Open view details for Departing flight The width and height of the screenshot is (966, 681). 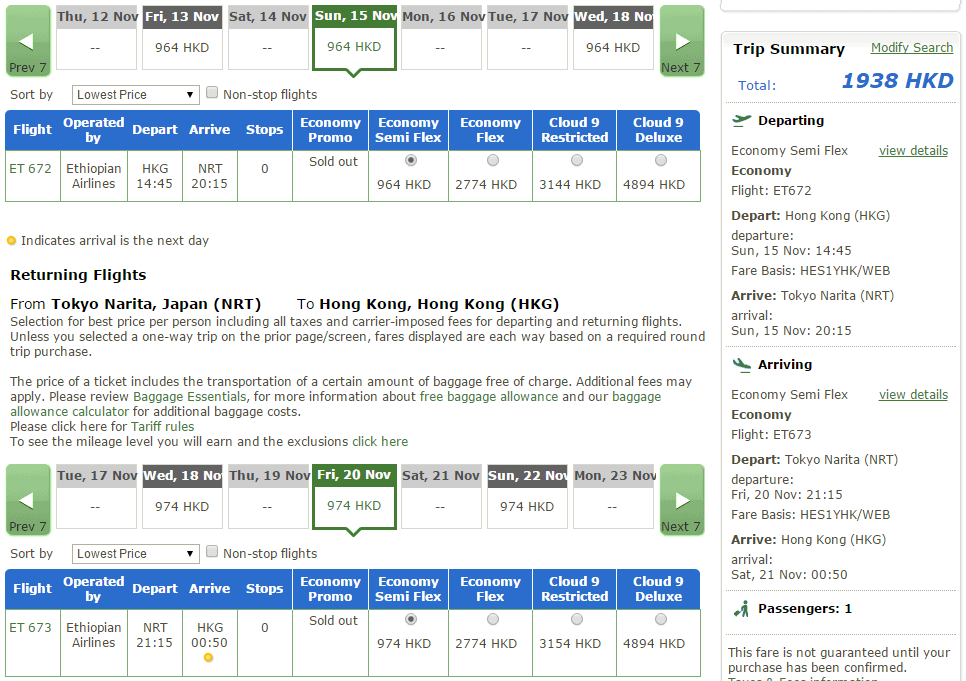click(913, 151)
